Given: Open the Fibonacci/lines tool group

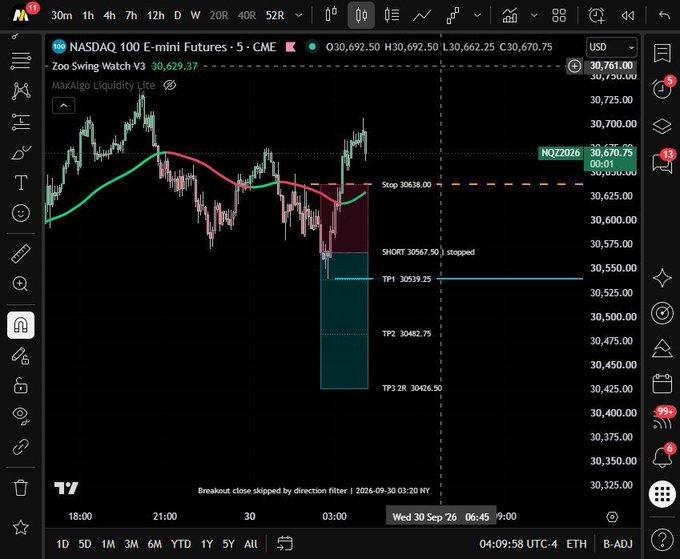Looking at the screenshot, I should click(x=21, y=61).
